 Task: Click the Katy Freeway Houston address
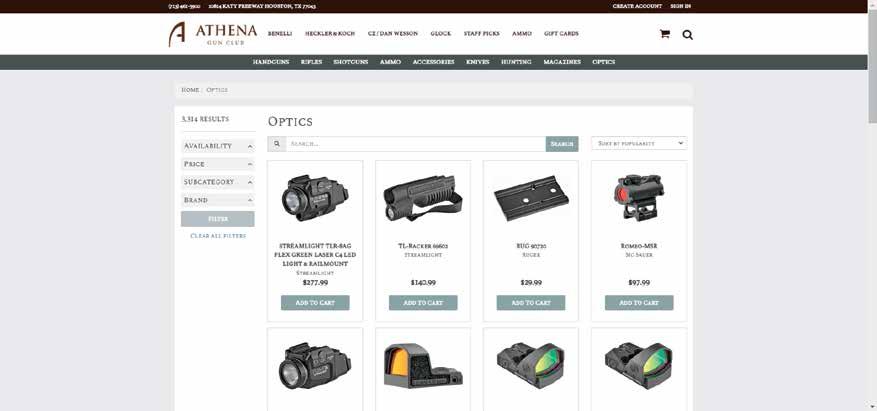(262, 6)
